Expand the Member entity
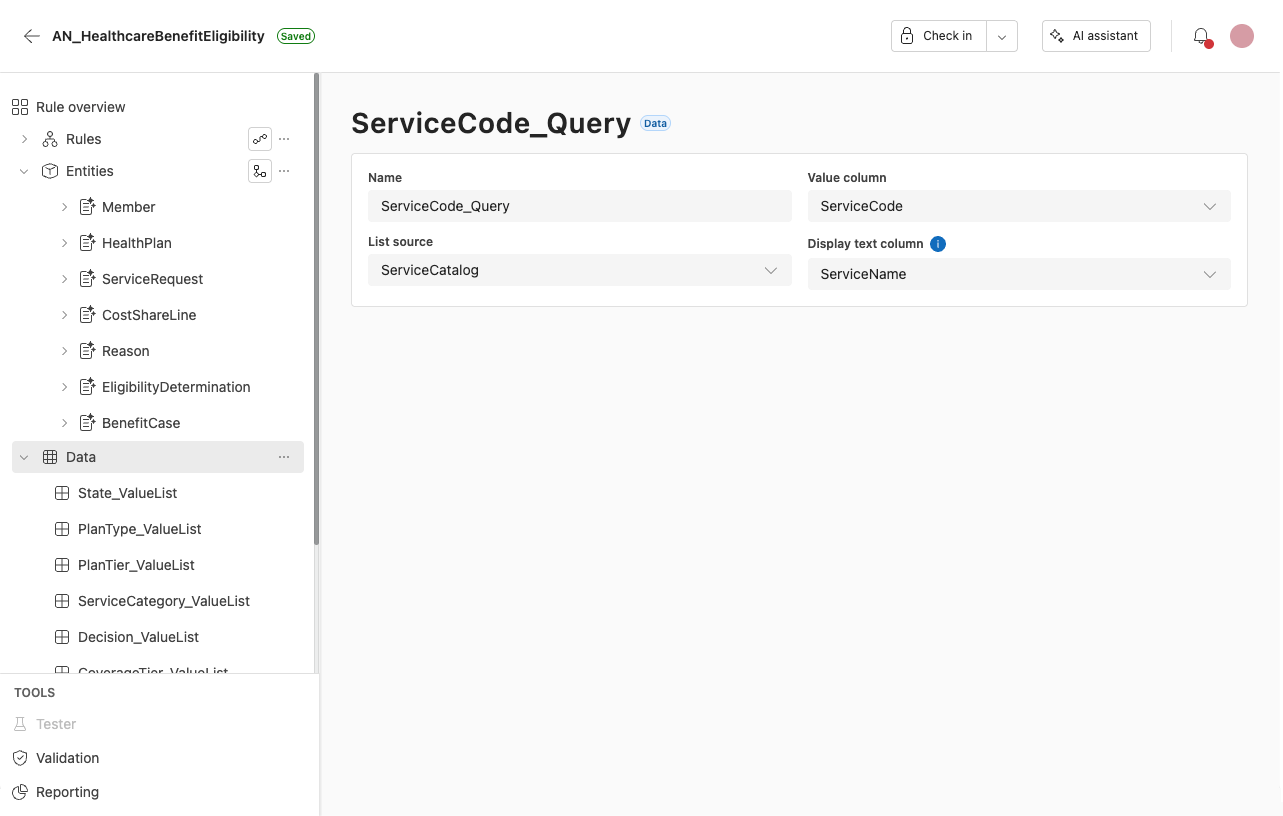Image resolution: width=1283 pixels, height=816 pixels. pyautogui.click(x=64, y=207)
